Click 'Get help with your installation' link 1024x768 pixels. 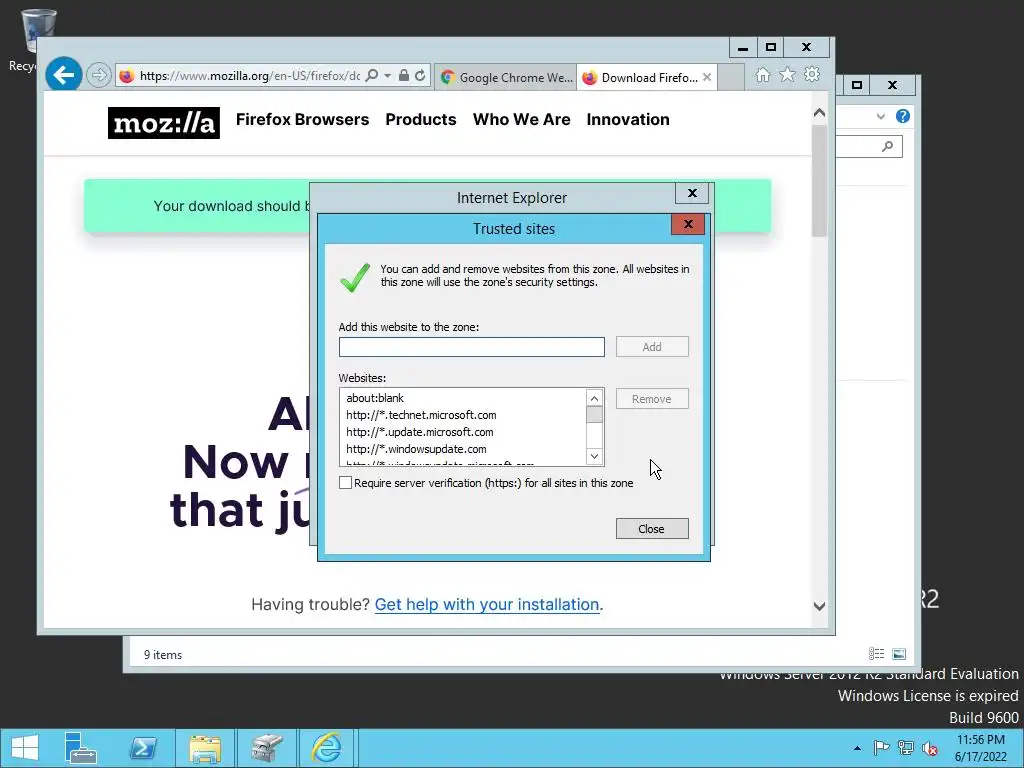click(487, 605)
